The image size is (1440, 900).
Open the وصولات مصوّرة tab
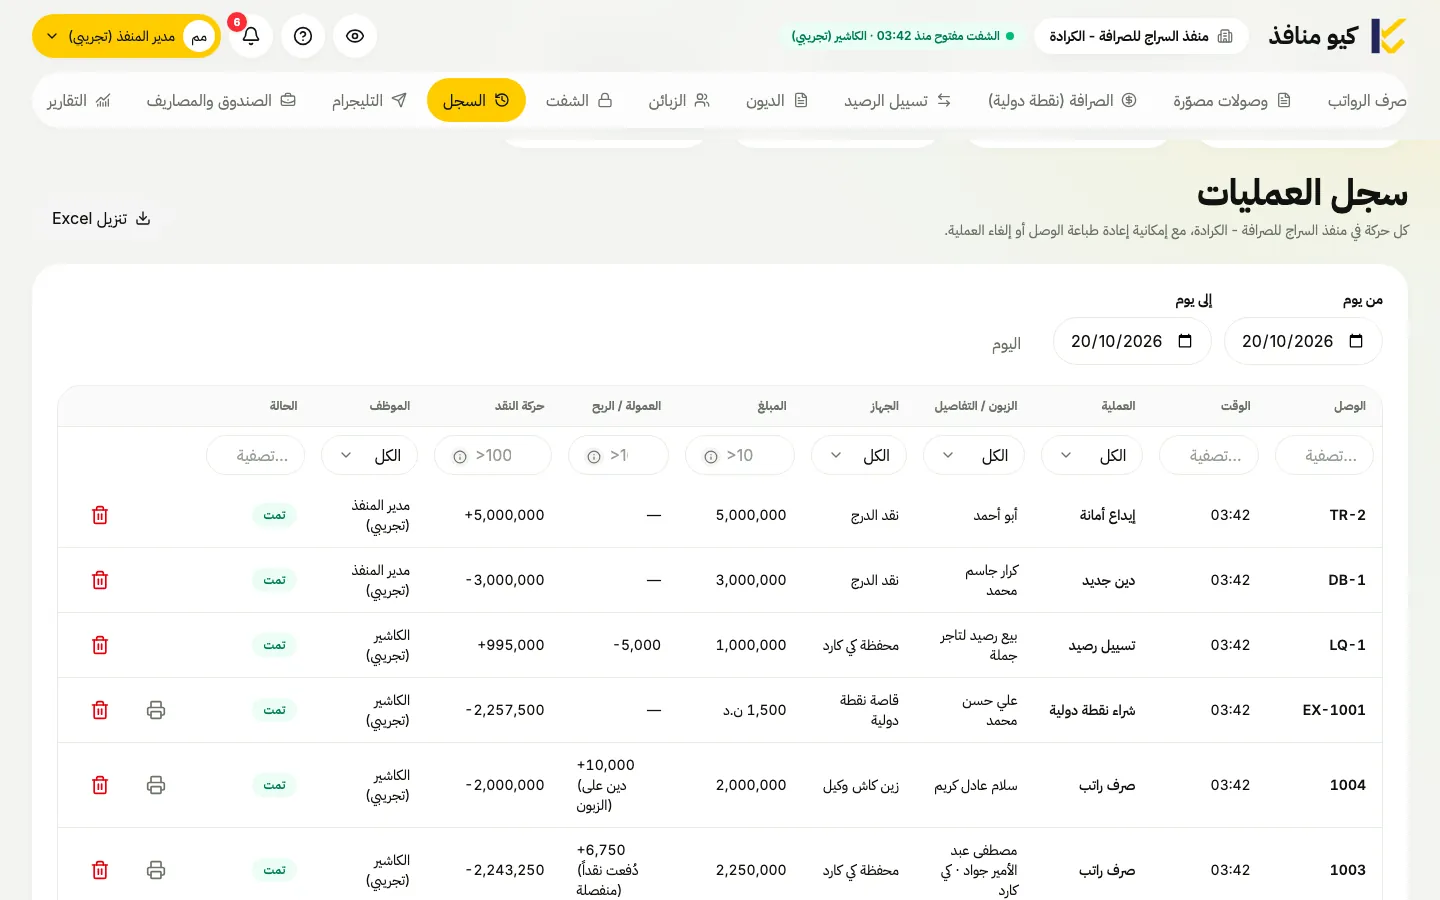1232,100
